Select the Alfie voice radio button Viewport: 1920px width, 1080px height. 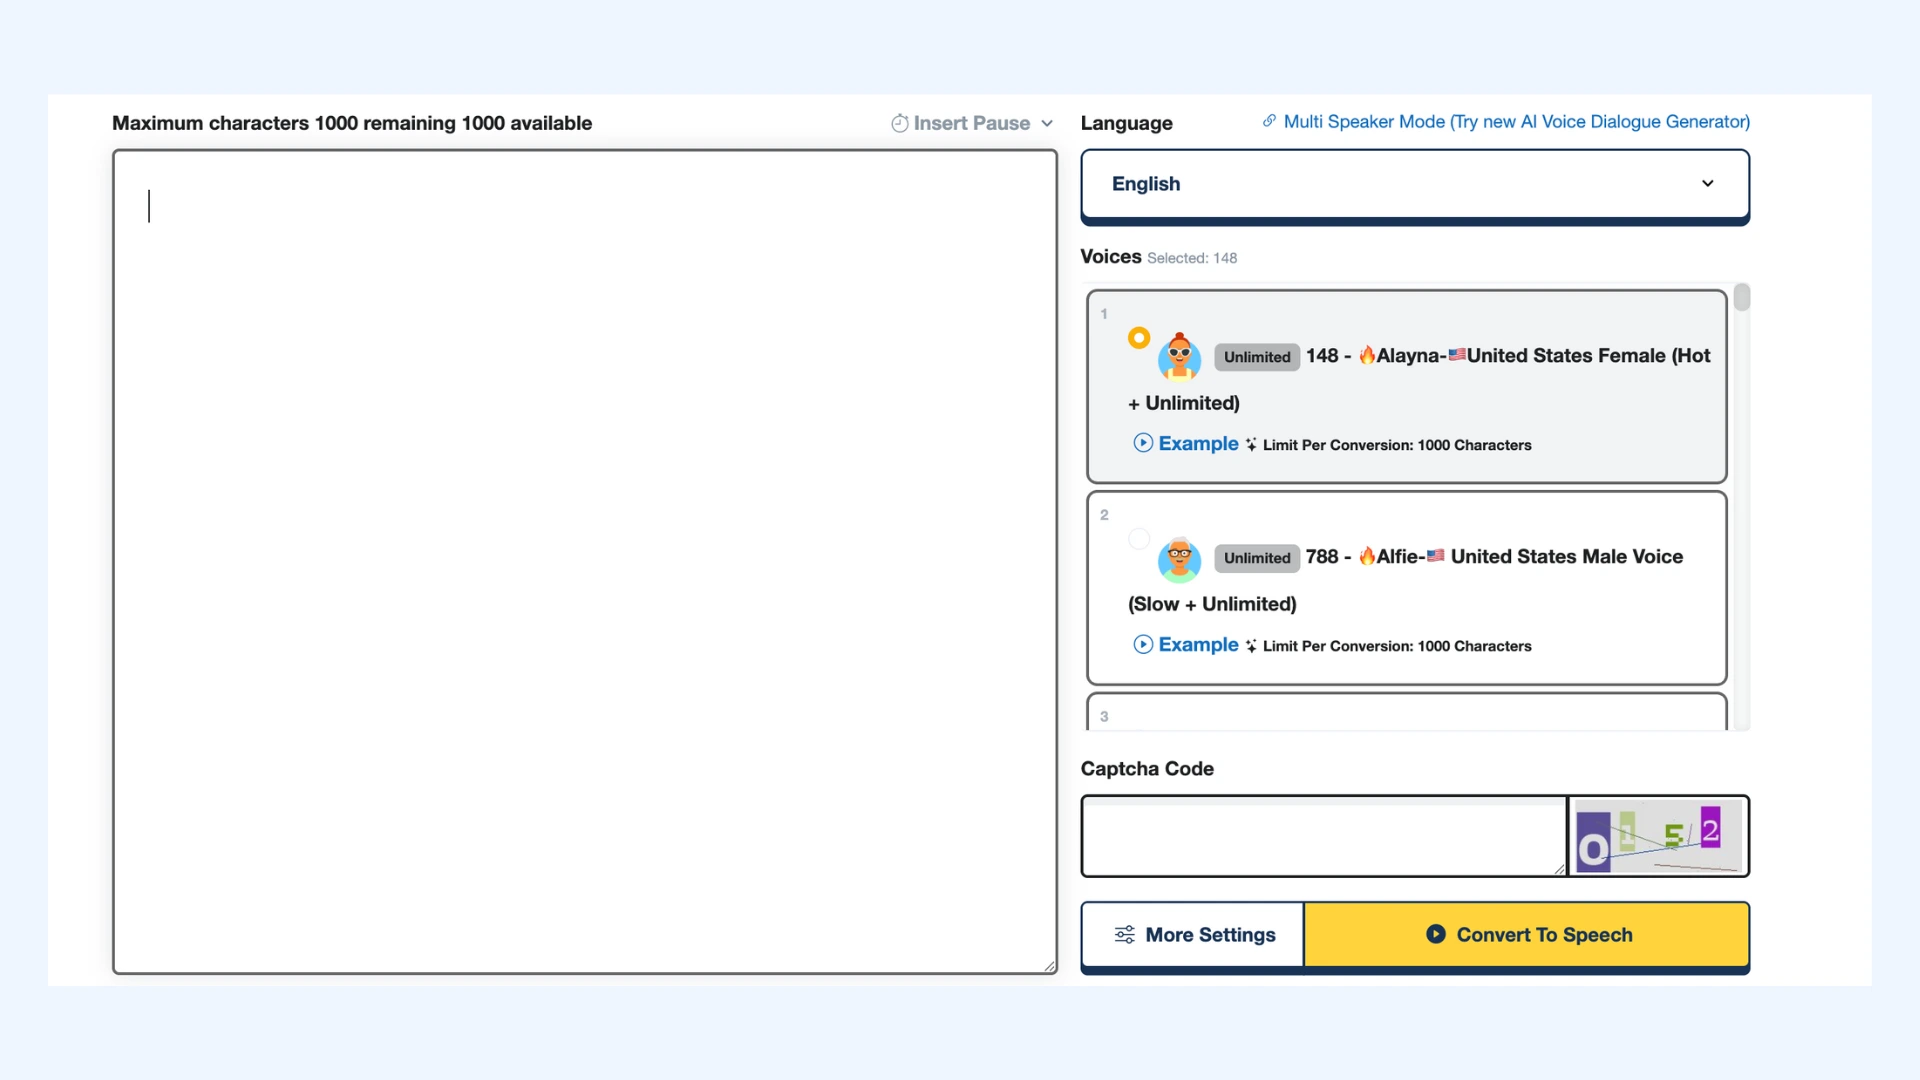click(x=1139, y=539)
